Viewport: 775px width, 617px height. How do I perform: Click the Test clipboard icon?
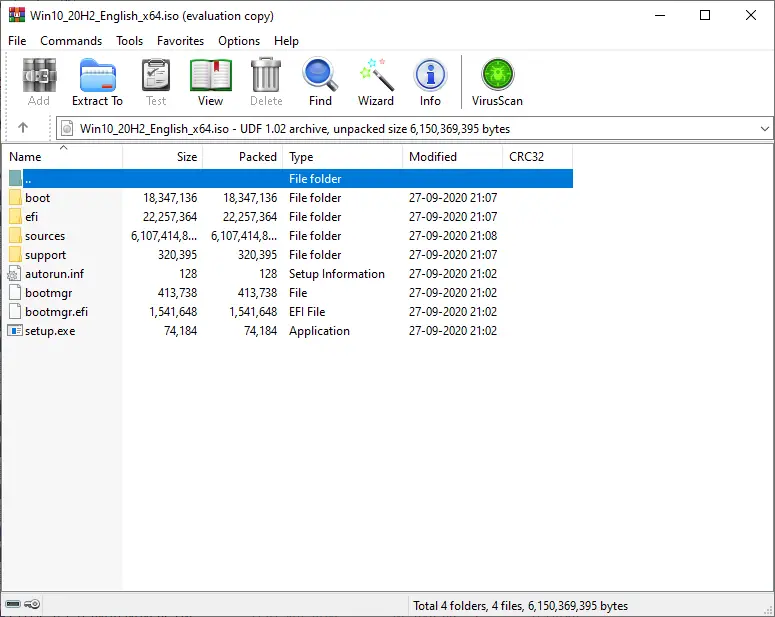tap(156, 75)
